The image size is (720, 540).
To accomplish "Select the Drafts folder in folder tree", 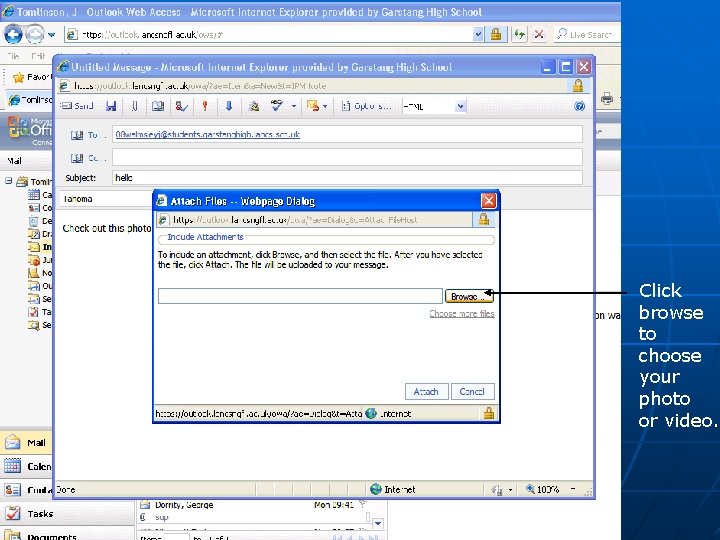I will 39,234.
